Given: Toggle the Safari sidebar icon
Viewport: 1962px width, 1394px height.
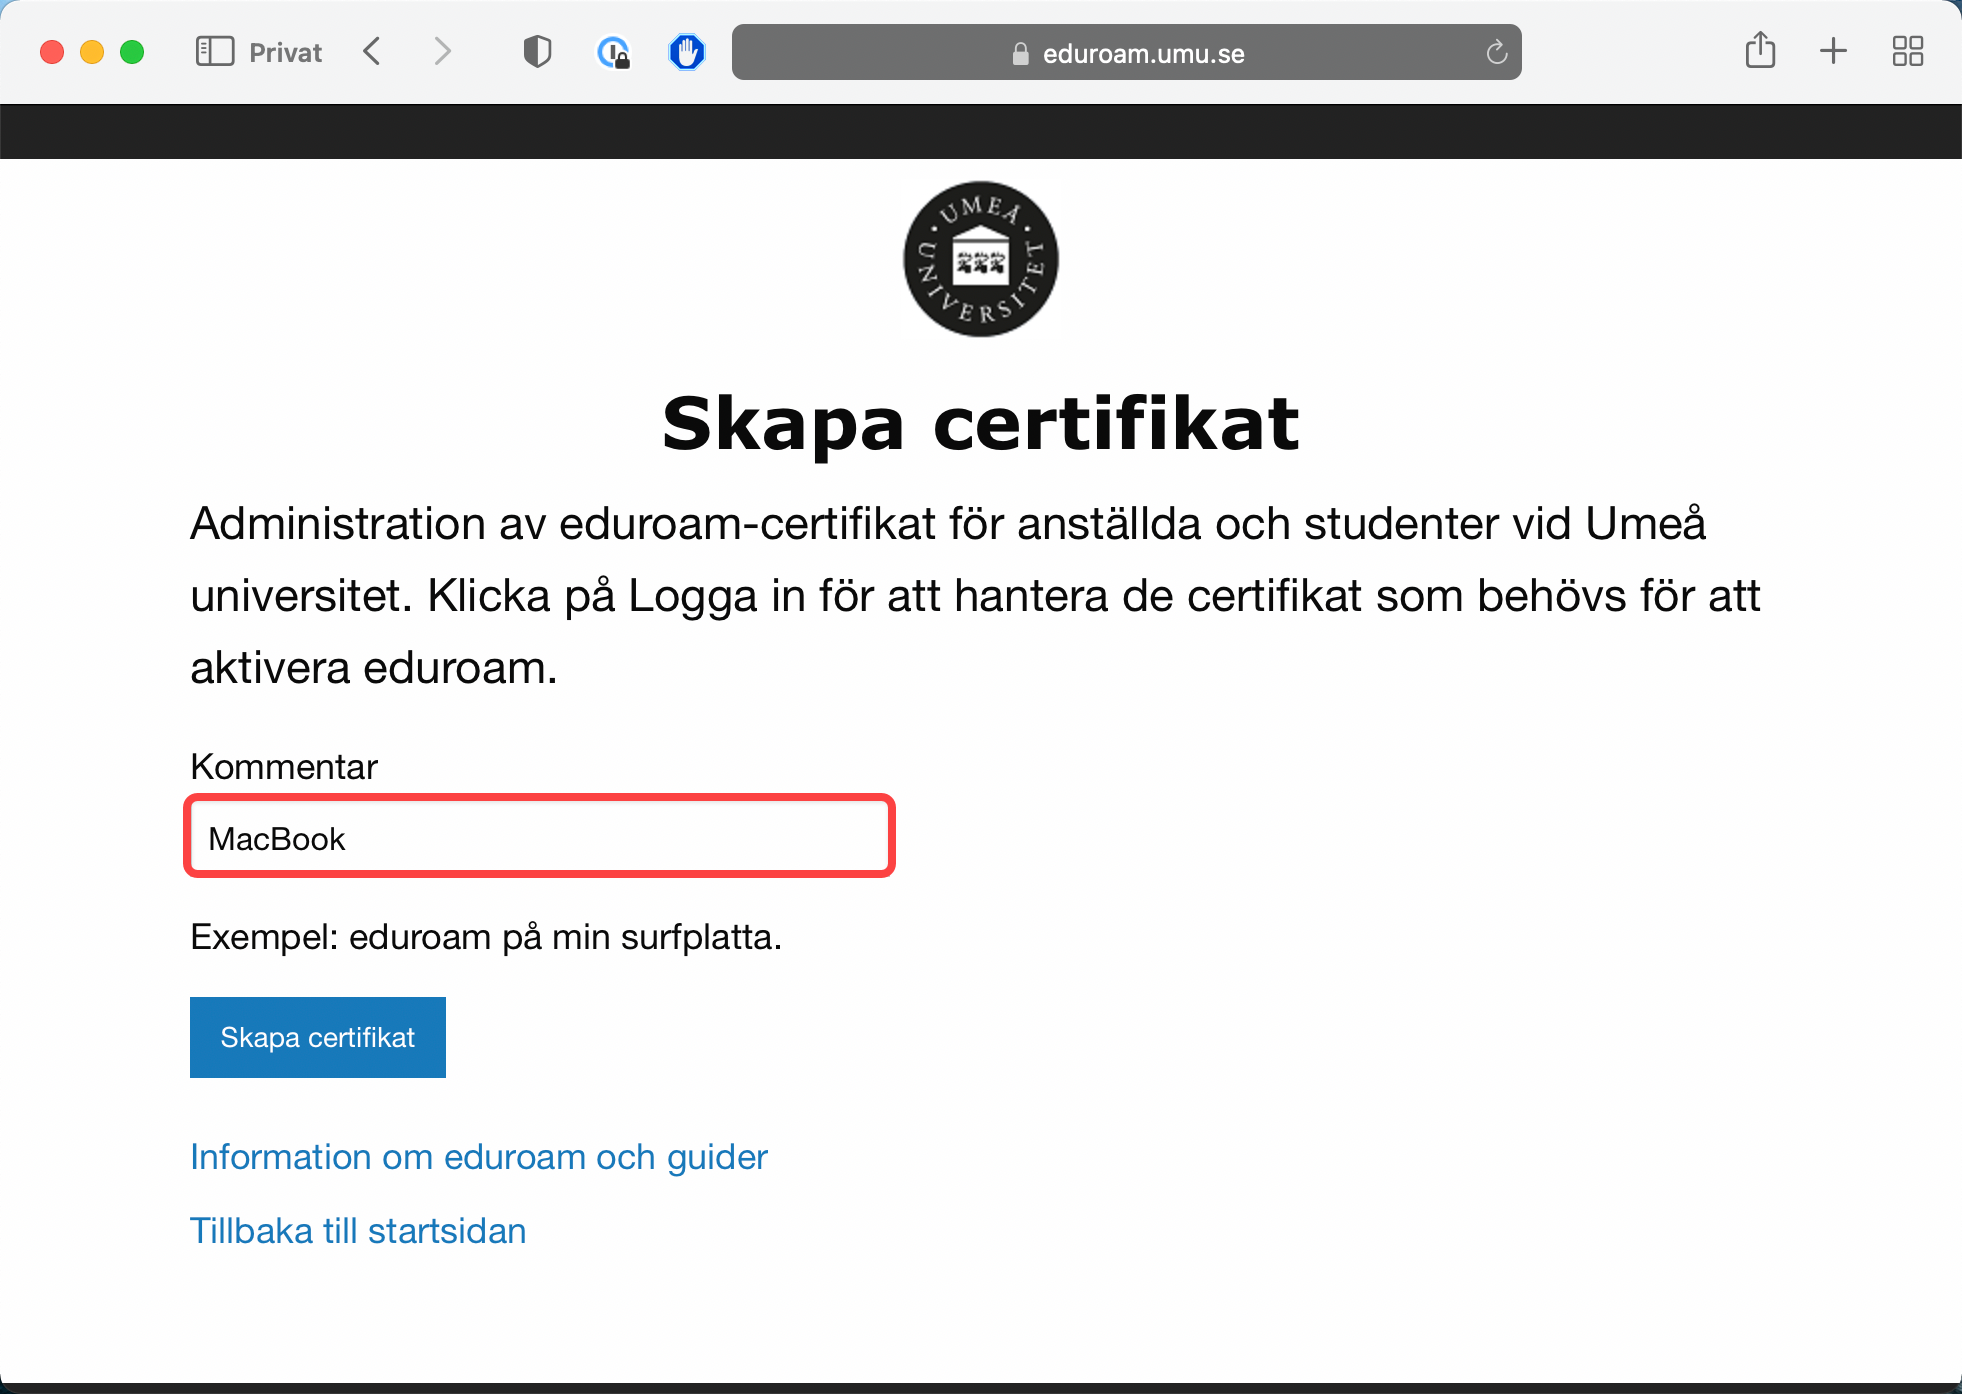Looking at the screenshot, I should coord(214,52).
